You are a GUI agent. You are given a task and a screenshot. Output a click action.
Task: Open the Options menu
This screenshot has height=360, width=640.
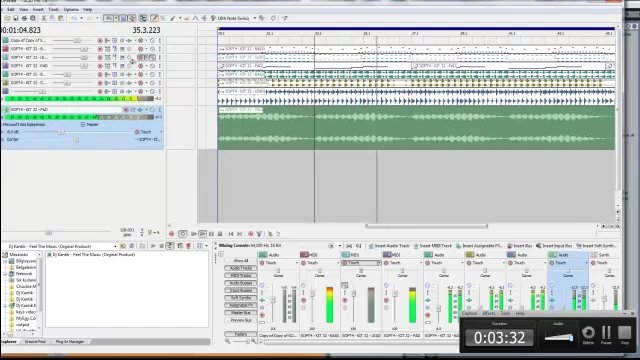tap(71, 9)
